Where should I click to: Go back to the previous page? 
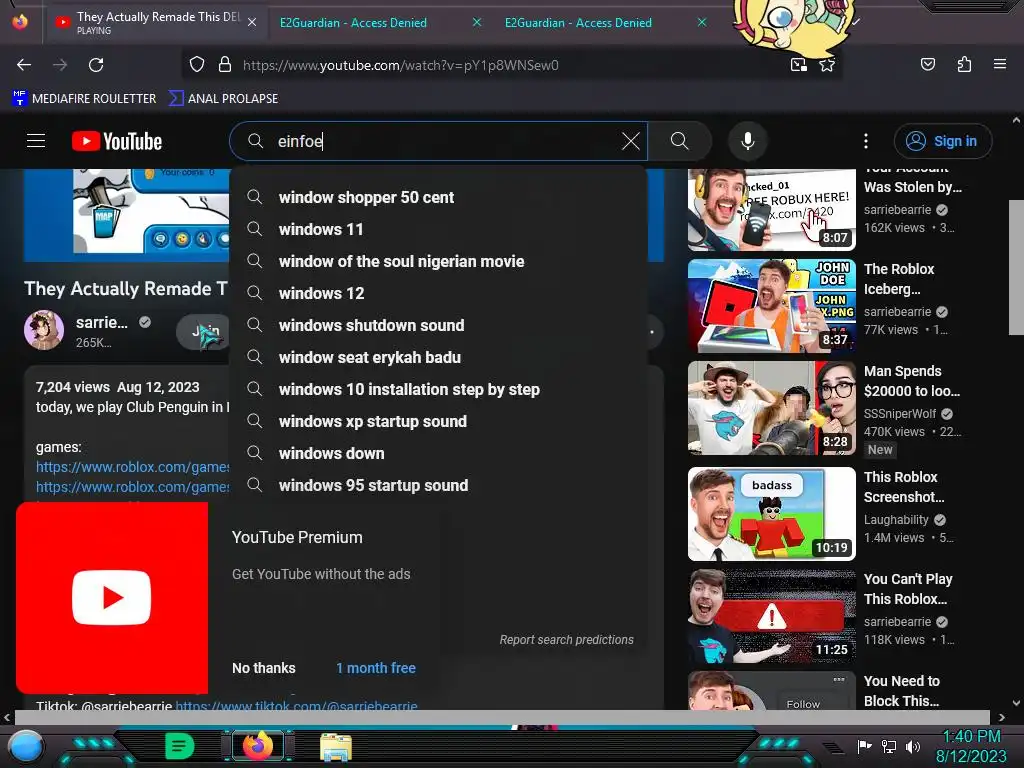[24, 65]
